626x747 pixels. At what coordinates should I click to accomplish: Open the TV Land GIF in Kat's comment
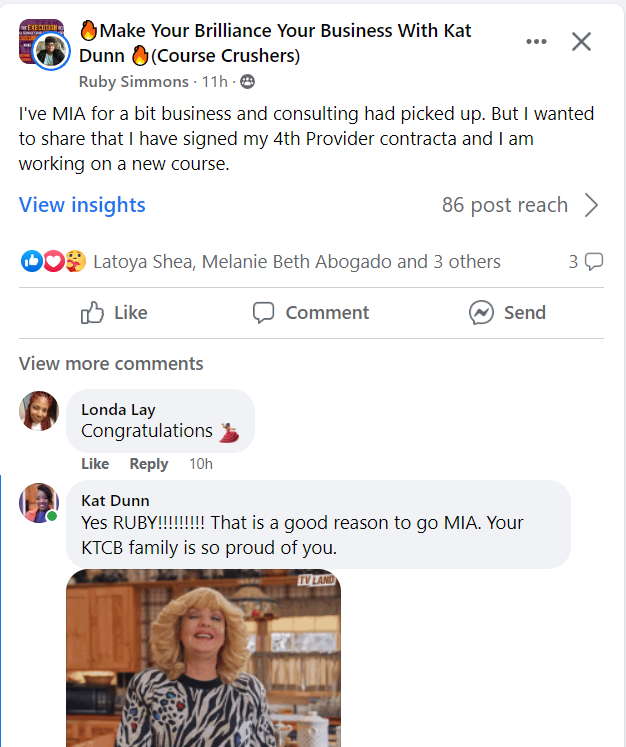click(x=203, y=658)
